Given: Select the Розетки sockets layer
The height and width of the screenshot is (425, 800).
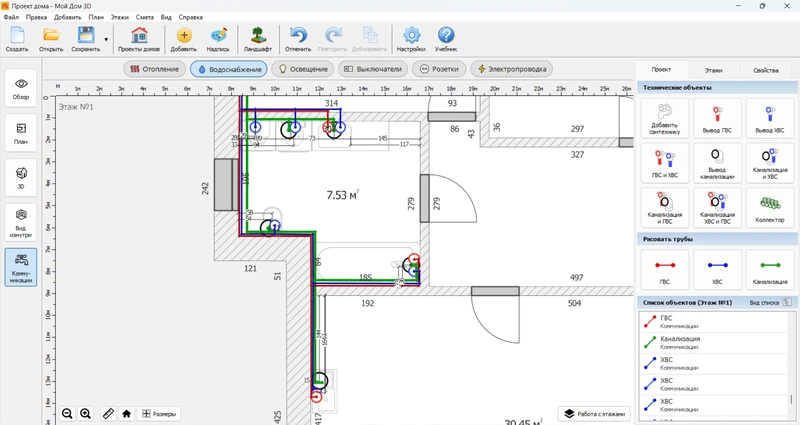Looking at the screenshot, I should (x=439, y=69).
